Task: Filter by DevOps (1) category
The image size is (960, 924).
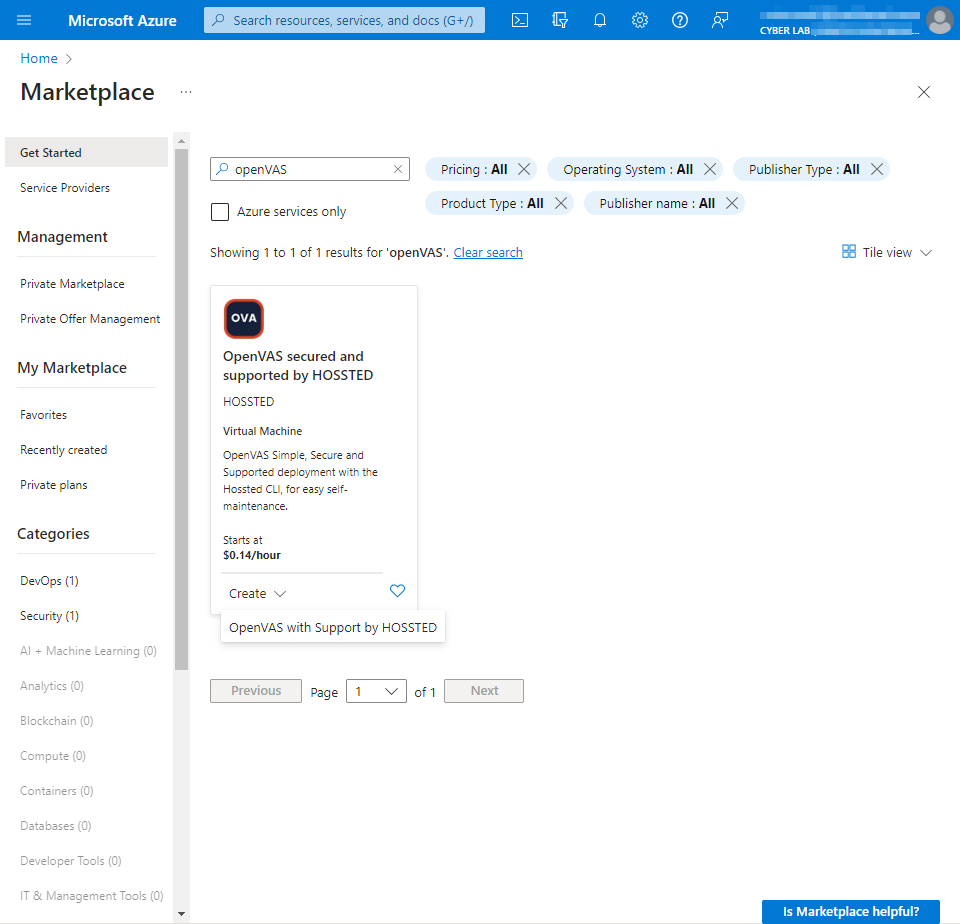Action: point(49,581)
